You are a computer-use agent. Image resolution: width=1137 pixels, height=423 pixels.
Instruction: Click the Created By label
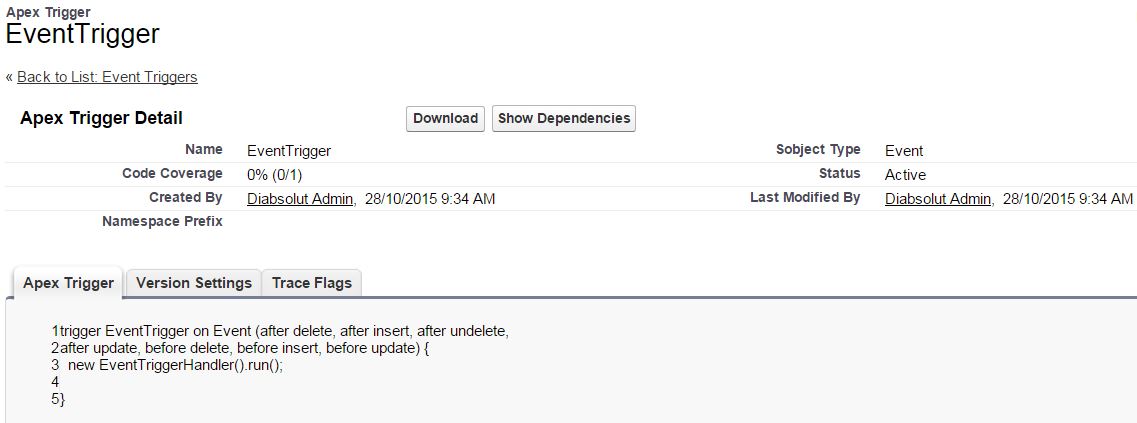tap(186, 197)
